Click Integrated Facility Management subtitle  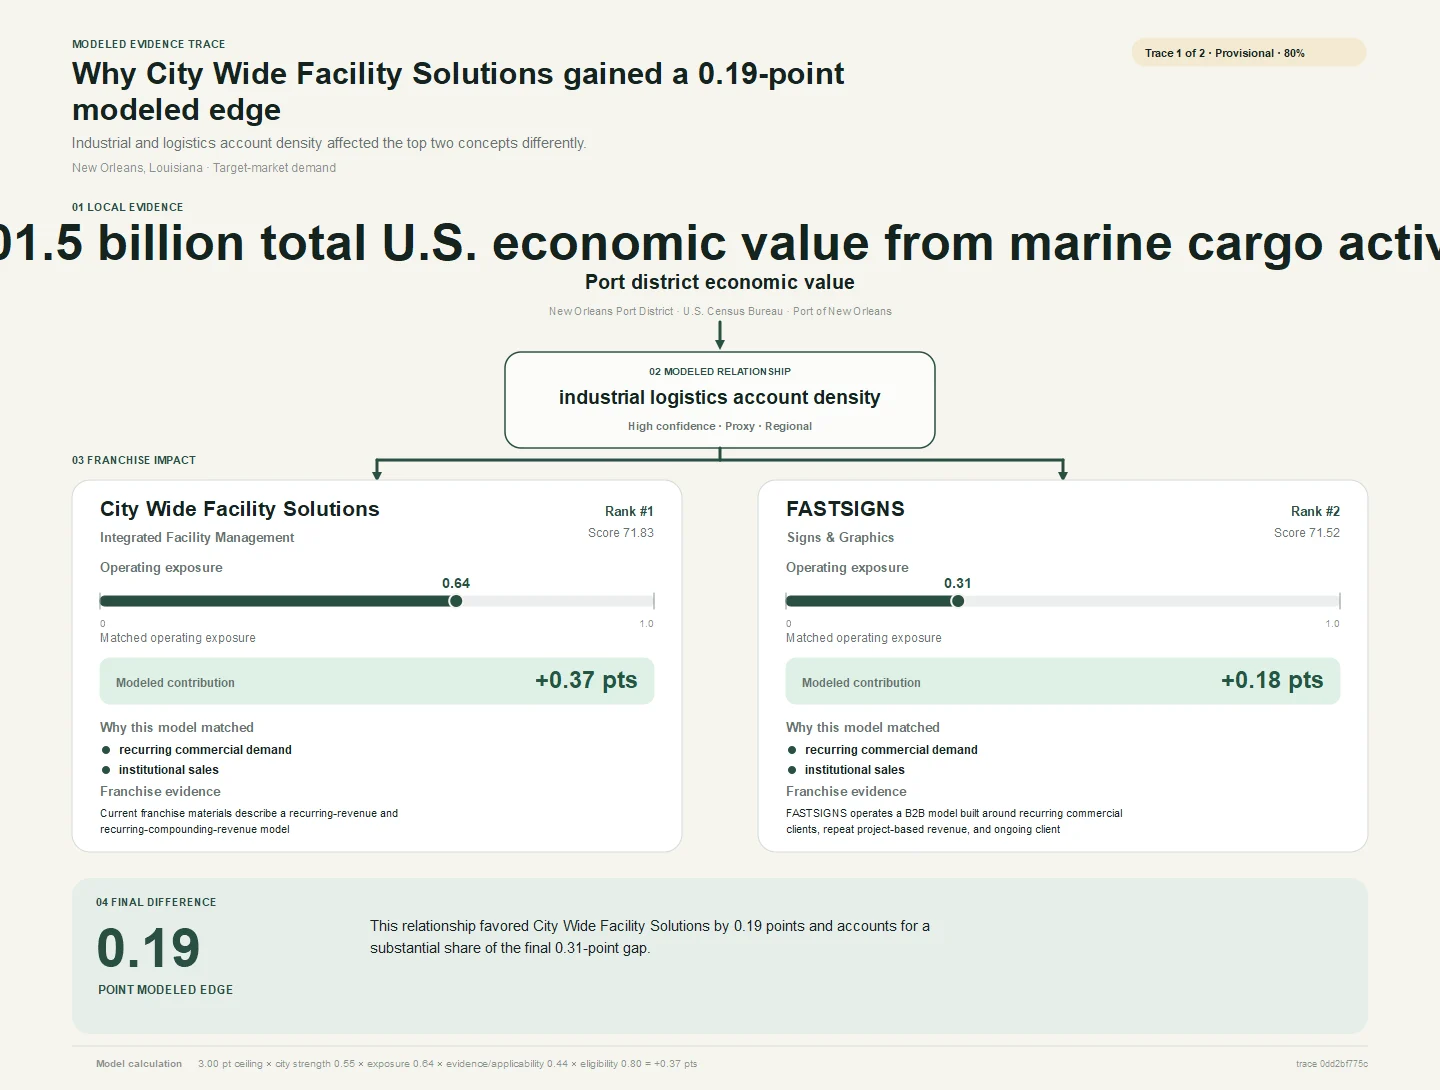tap(197, 538)
